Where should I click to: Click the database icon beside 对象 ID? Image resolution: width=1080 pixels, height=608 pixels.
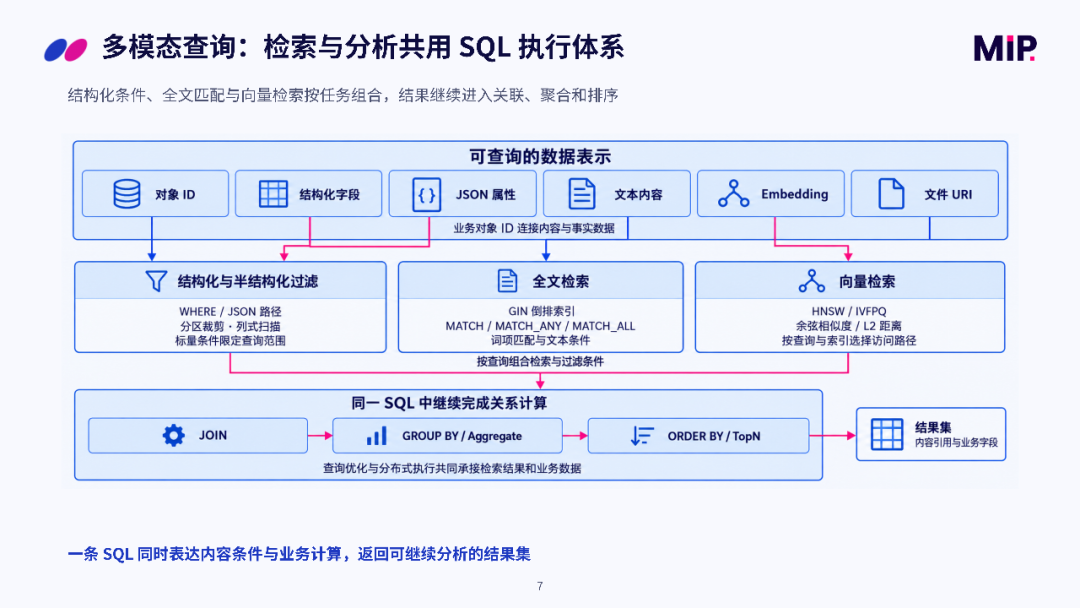127,194
